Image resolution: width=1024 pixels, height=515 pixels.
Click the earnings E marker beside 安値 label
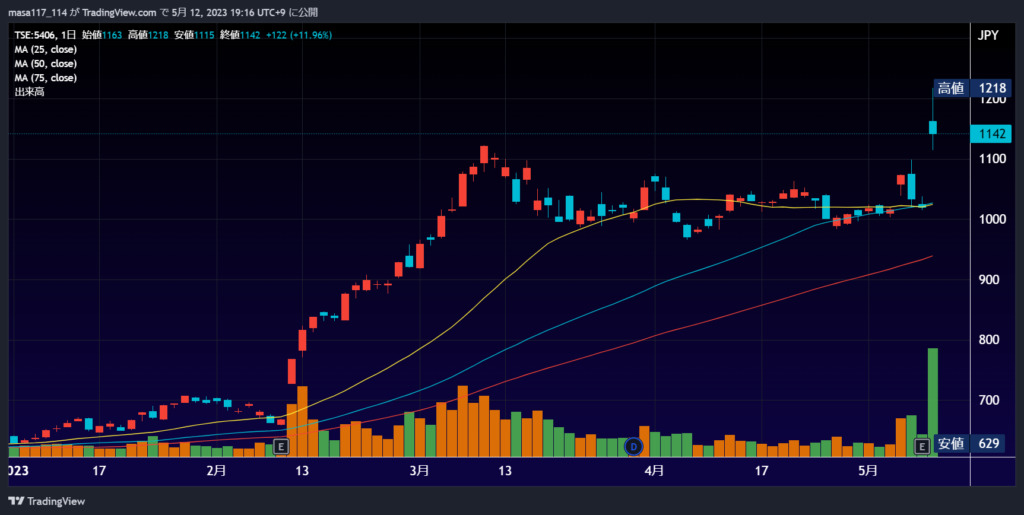click(x=921, y=446)
